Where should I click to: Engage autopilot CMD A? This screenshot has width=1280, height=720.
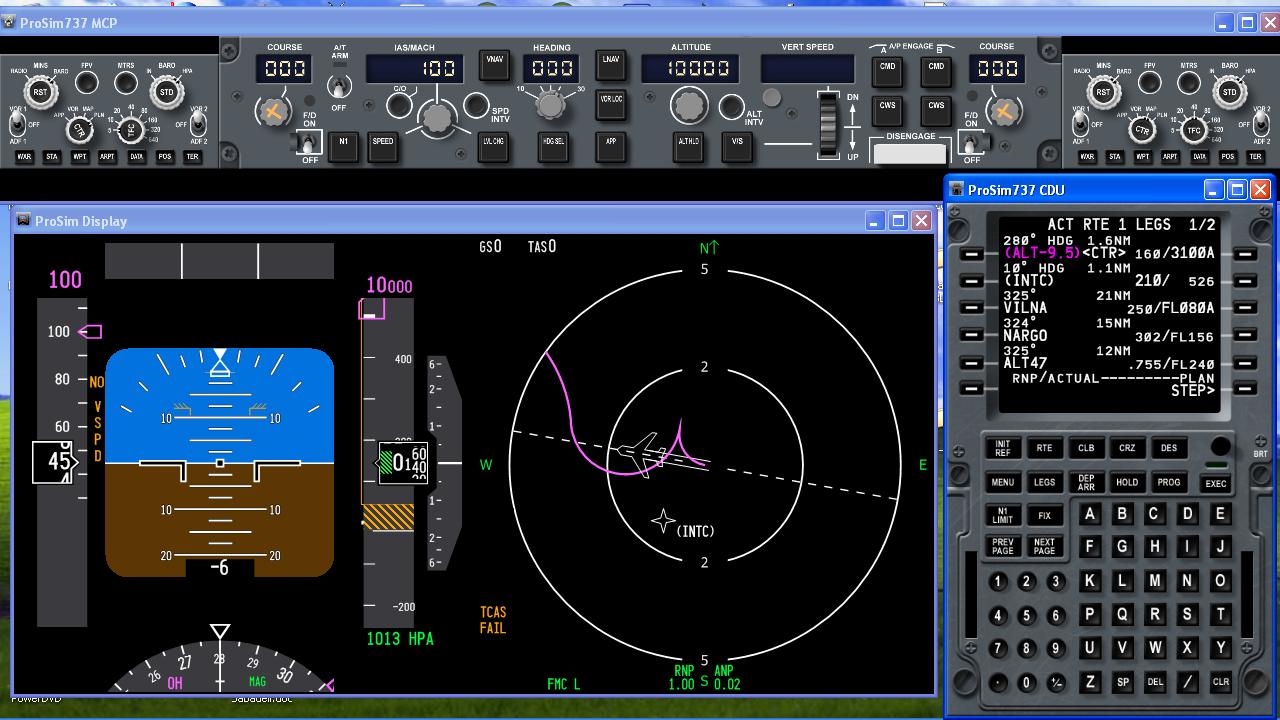point(887,68)
